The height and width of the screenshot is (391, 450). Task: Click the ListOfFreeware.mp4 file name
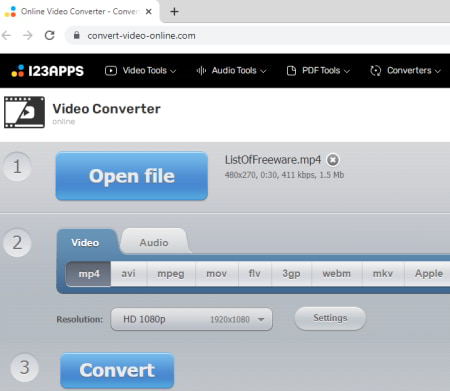click(273, 160)
